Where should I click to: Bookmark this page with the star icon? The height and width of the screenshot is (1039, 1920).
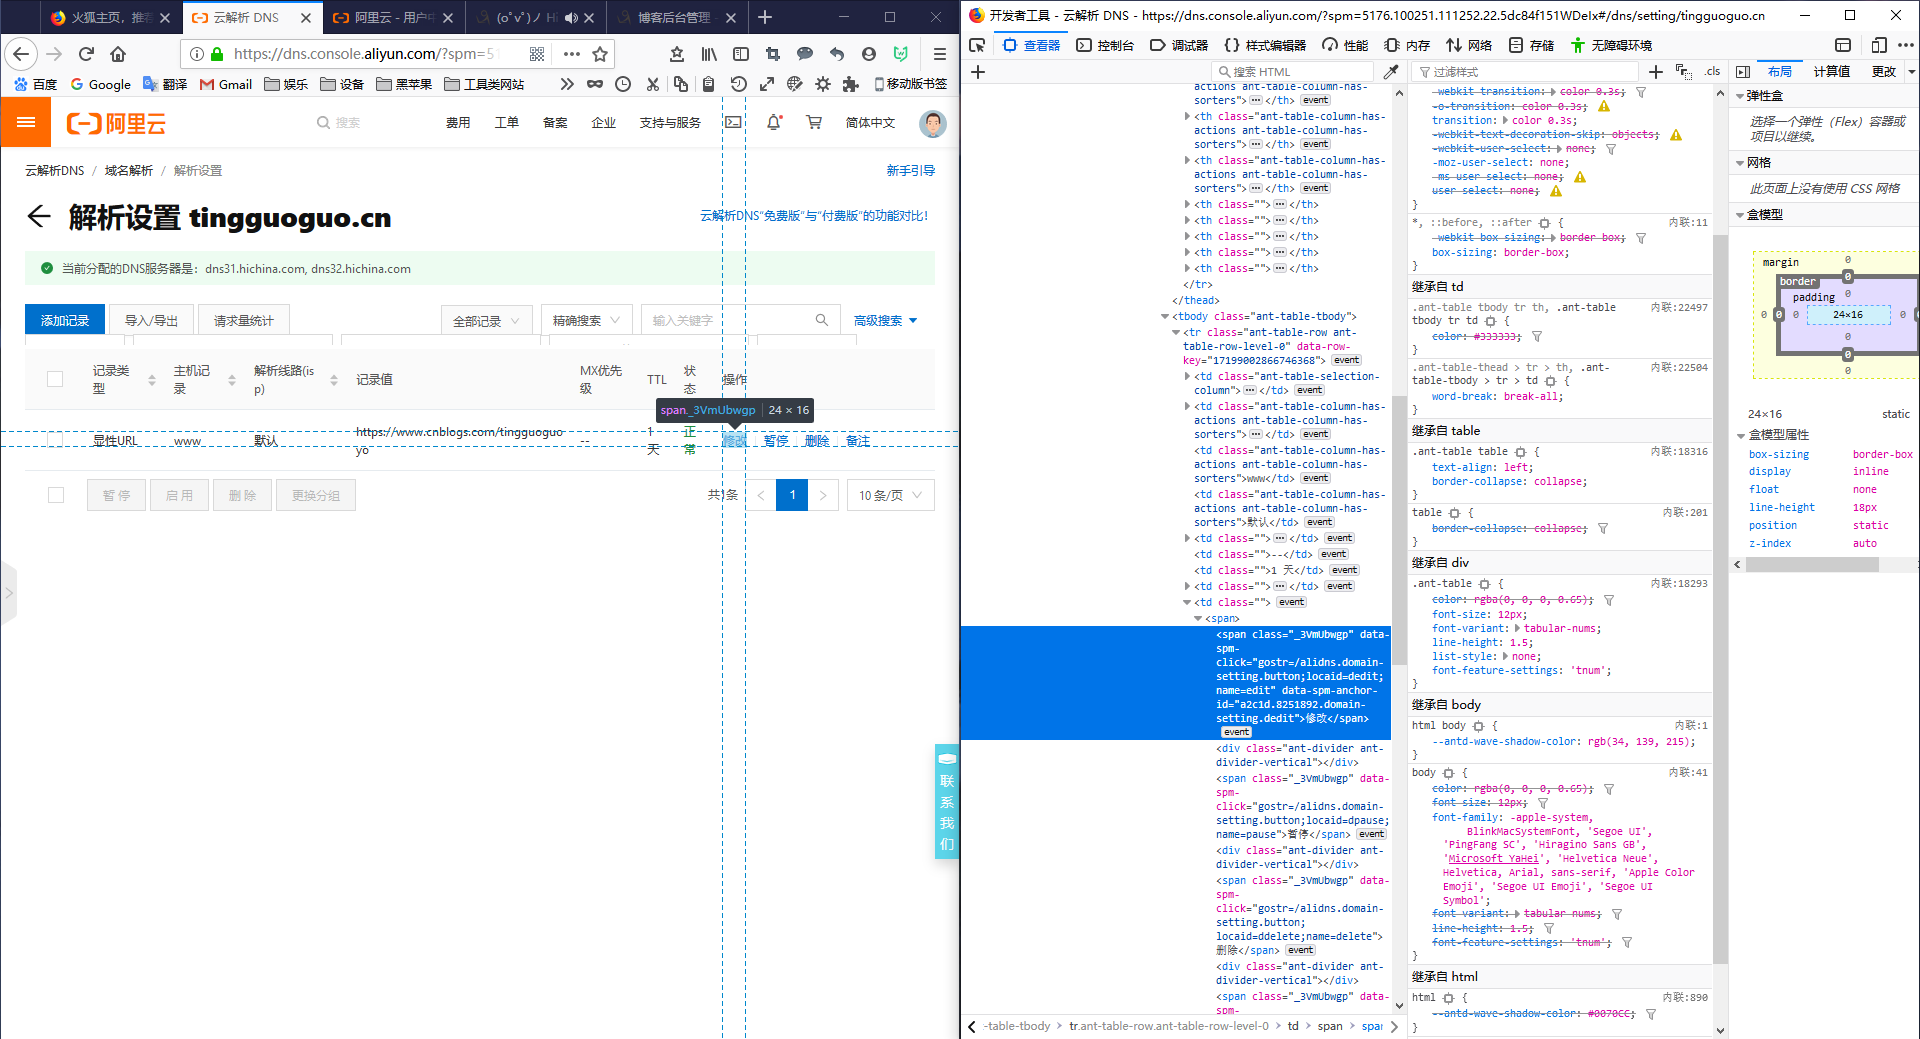(600, 54)
